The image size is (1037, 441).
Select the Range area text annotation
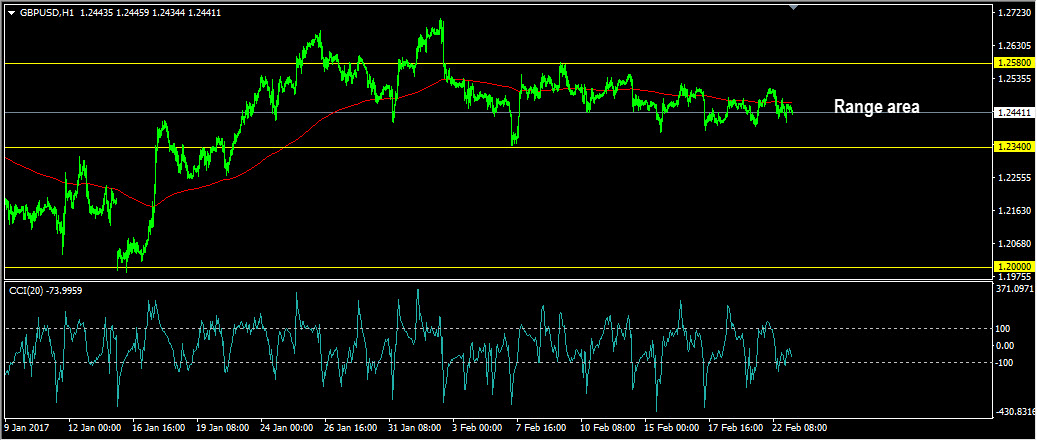tap(876, 106)
